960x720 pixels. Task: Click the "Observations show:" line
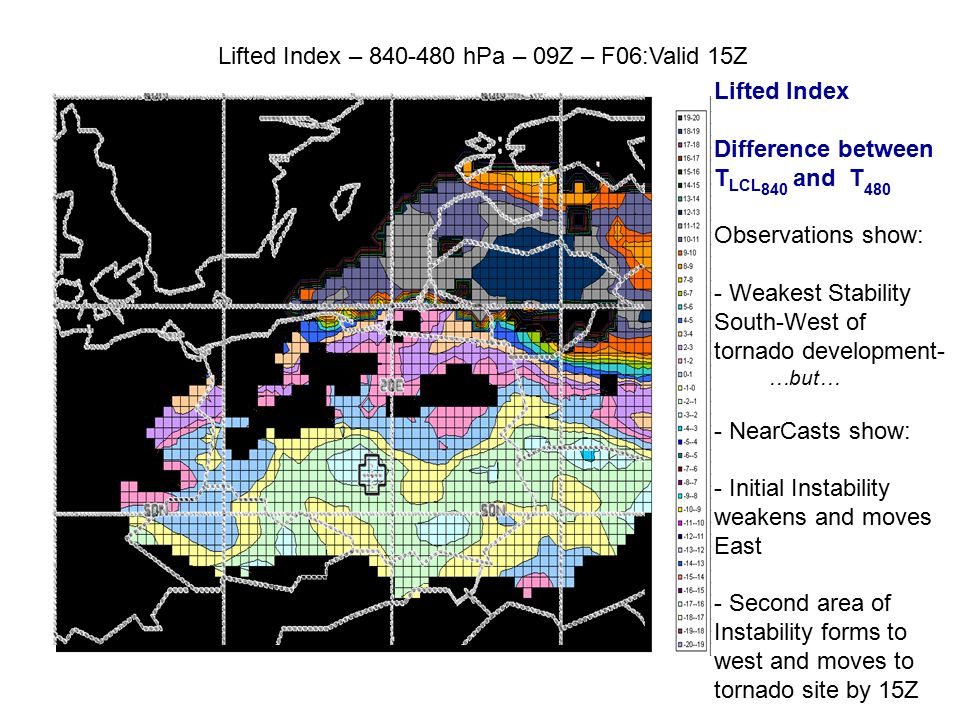[x=818, y=235]
